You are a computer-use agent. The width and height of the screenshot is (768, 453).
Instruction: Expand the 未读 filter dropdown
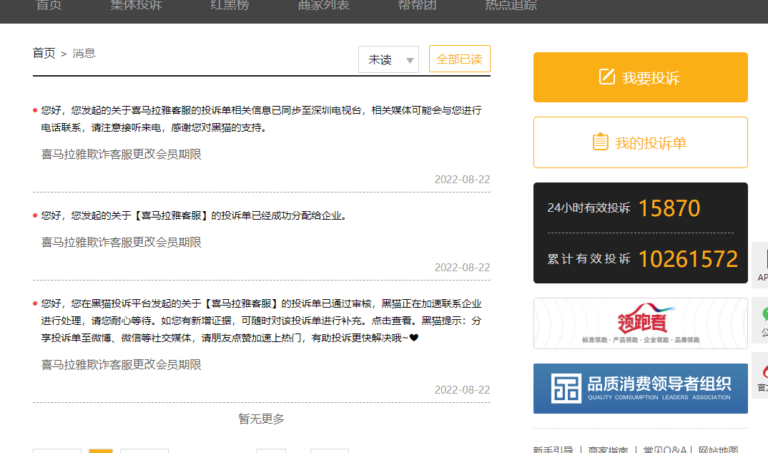[388, 60]
